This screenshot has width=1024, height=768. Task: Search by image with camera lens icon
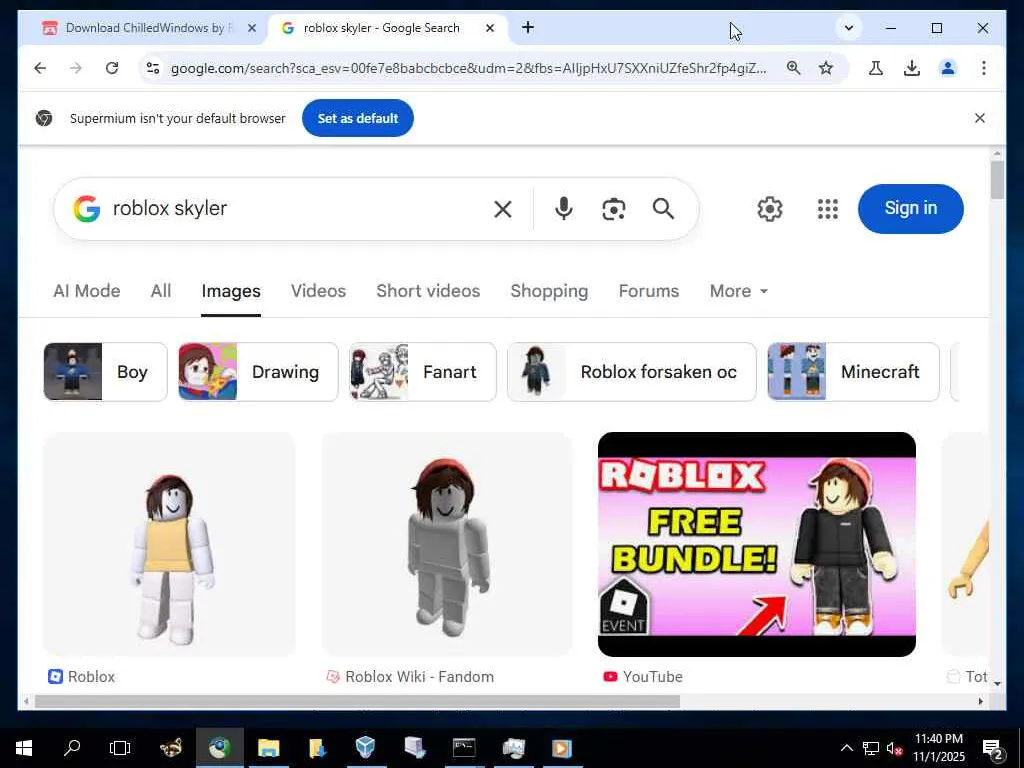613,209
